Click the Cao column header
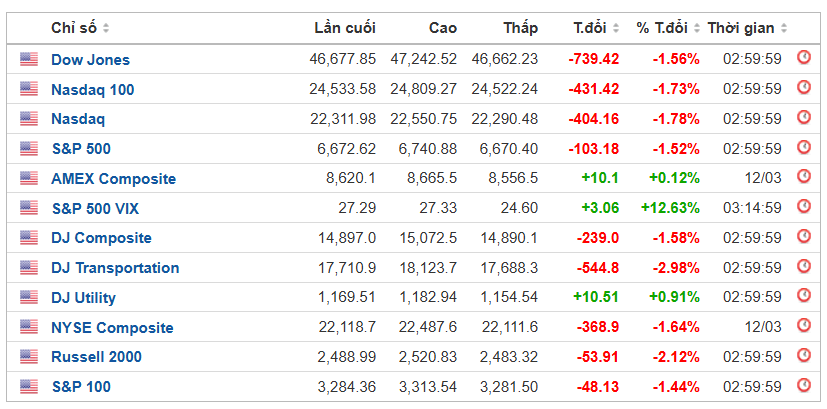This screenshot has height=409, width=827. [442, 28]
